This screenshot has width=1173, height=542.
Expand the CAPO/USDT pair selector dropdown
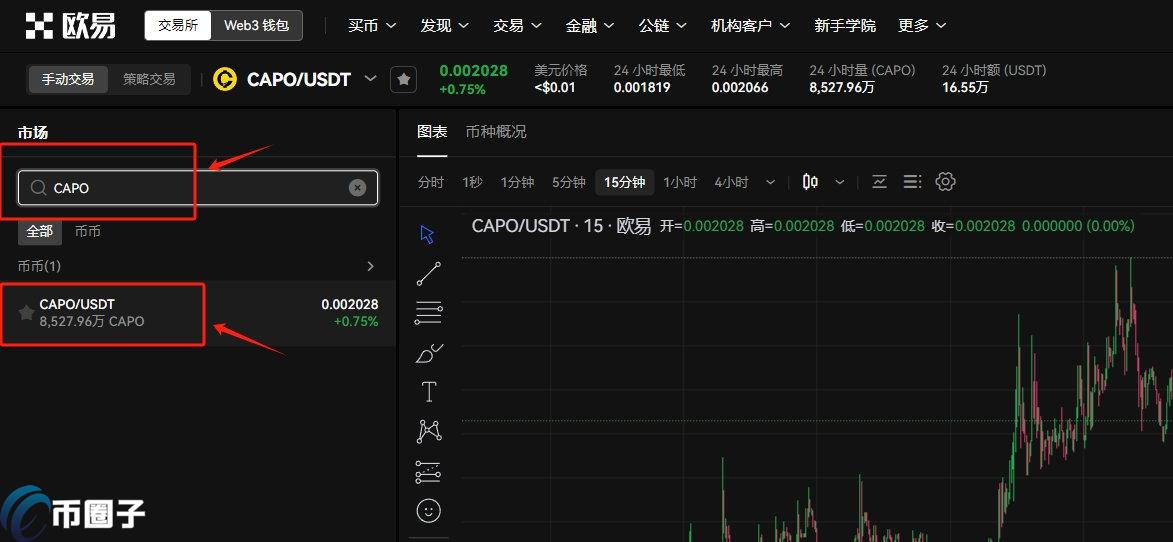coord(370,78)
